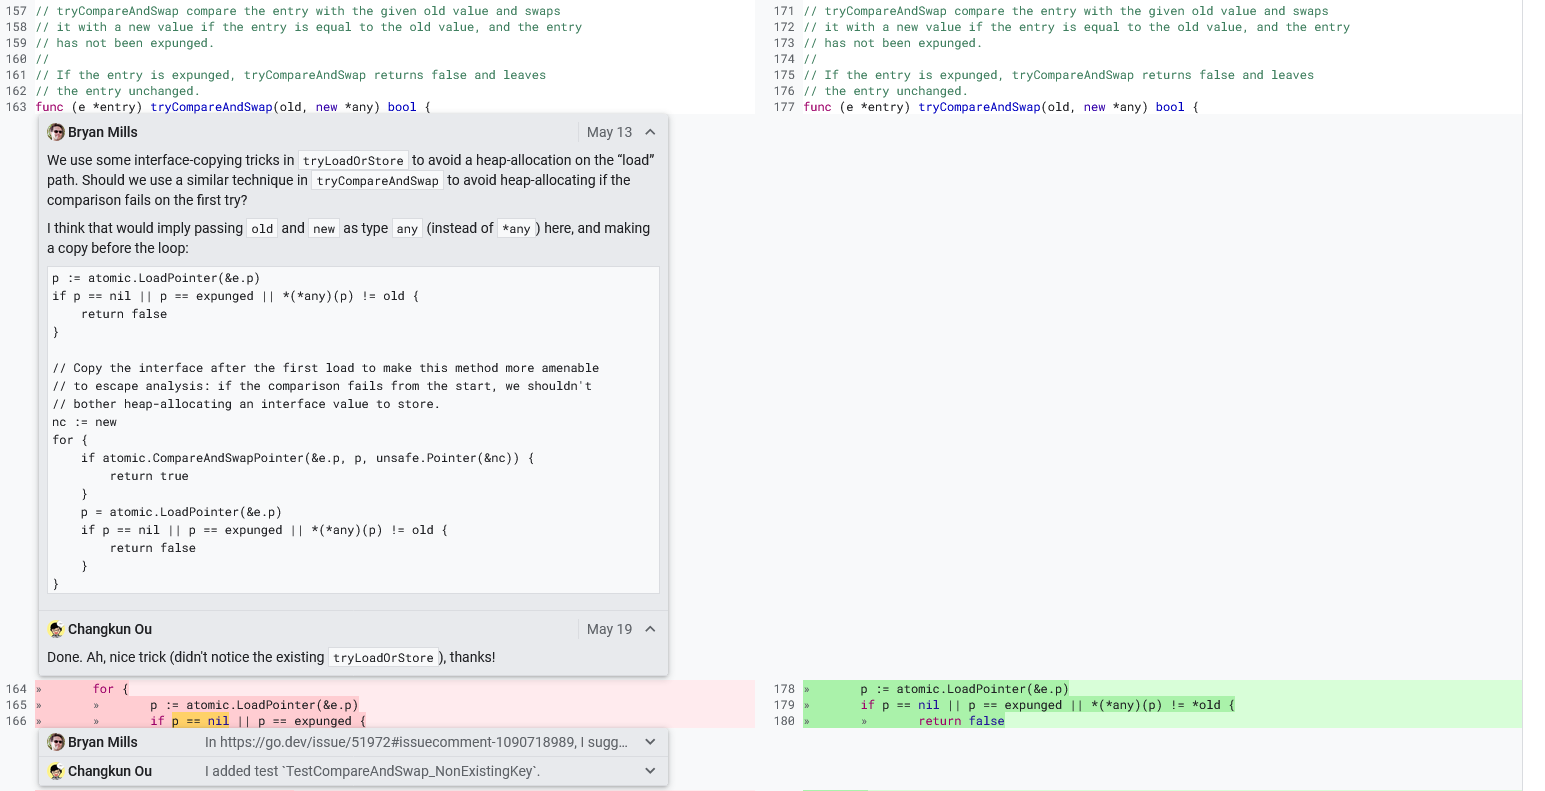1545x791 pixels.
Task: Expand Changkun Ou's collapsed TestCompareAndSwap comment
Action: tap(649, 770)
